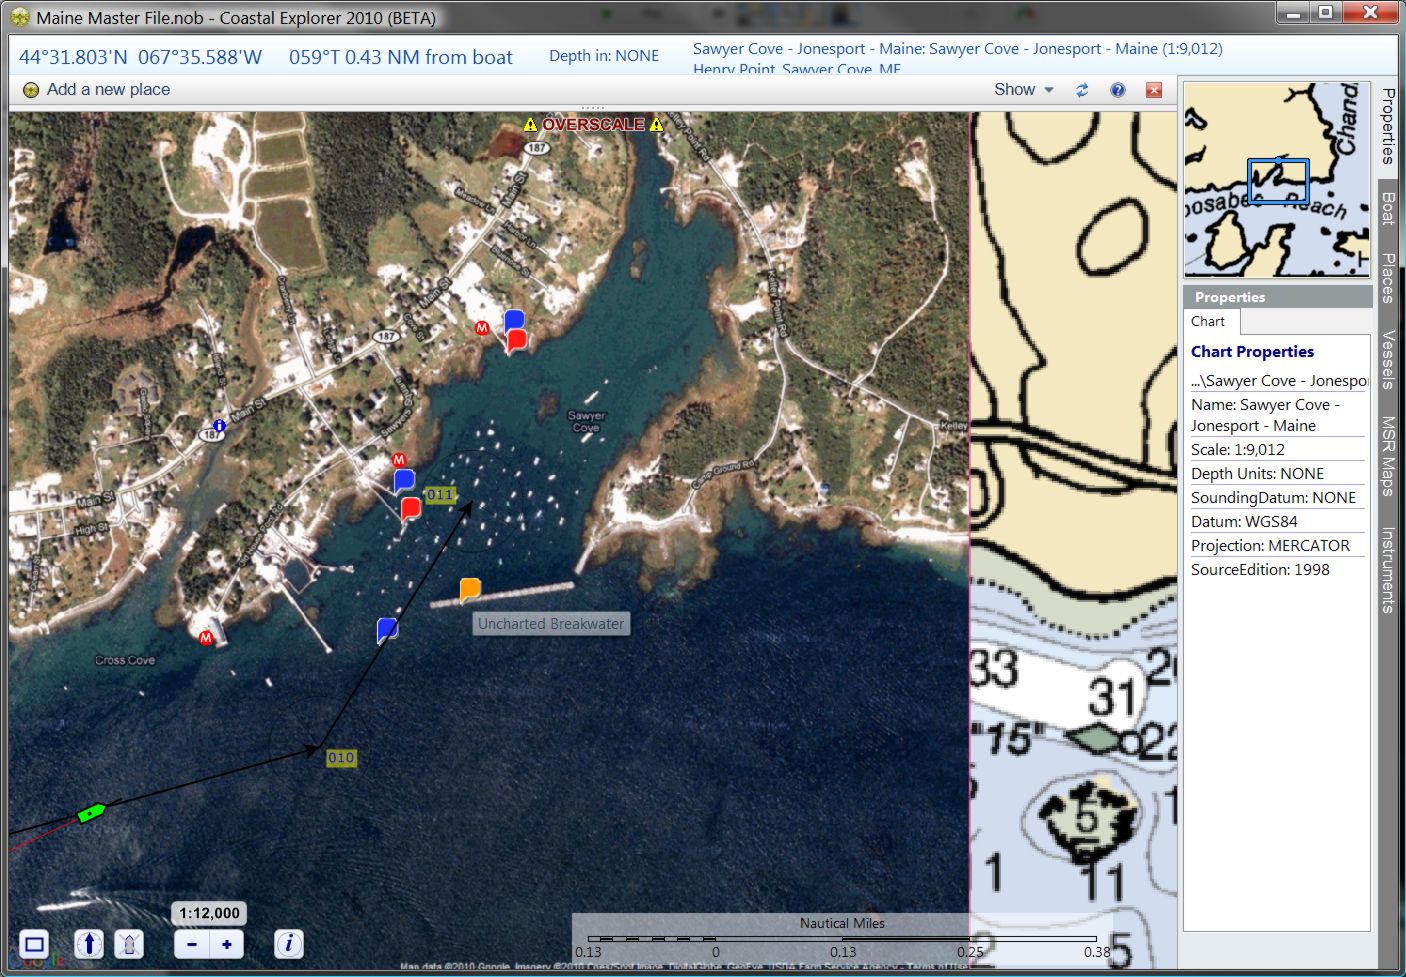1406x977 pixels.
Task: Select the Chart tab in Properties
Action: [1208, 322]
